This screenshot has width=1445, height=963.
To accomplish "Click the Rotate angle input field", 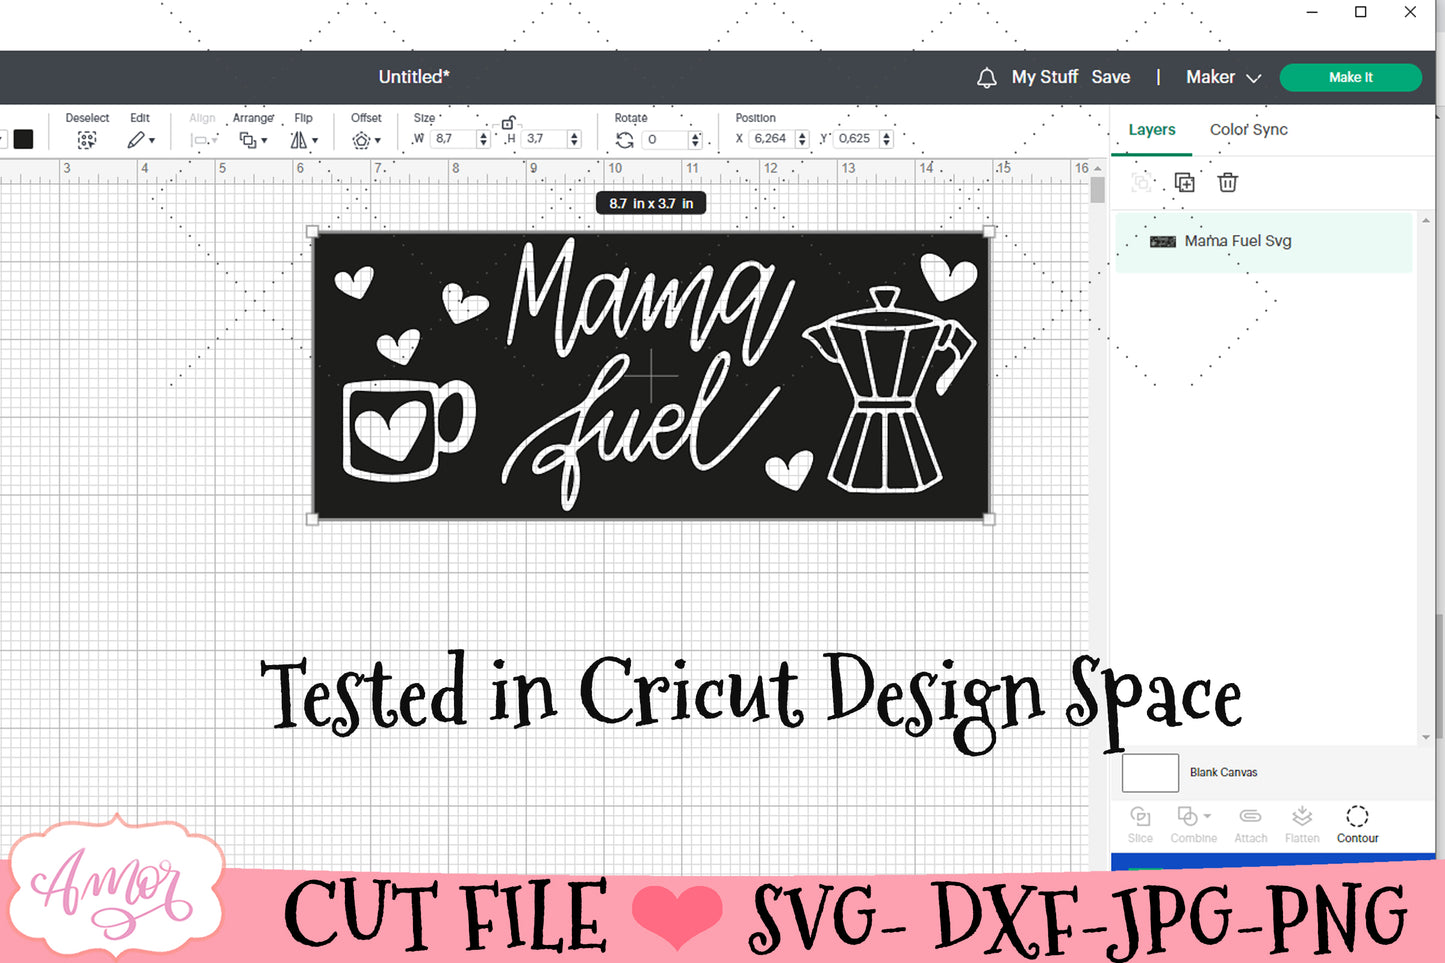I will pos(665,139).
